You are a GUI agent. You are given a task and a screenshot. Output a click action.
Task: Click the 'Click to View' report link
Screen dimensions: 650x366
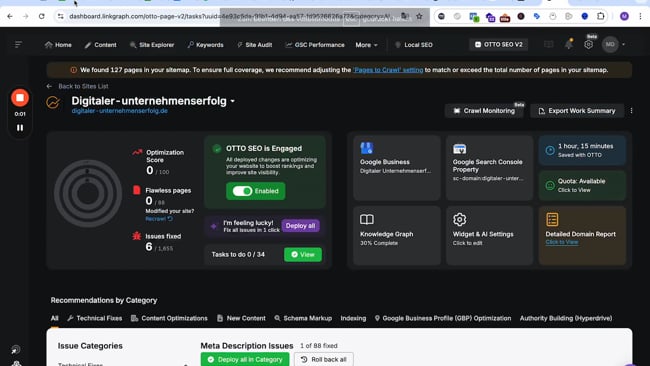pos(561,242)
